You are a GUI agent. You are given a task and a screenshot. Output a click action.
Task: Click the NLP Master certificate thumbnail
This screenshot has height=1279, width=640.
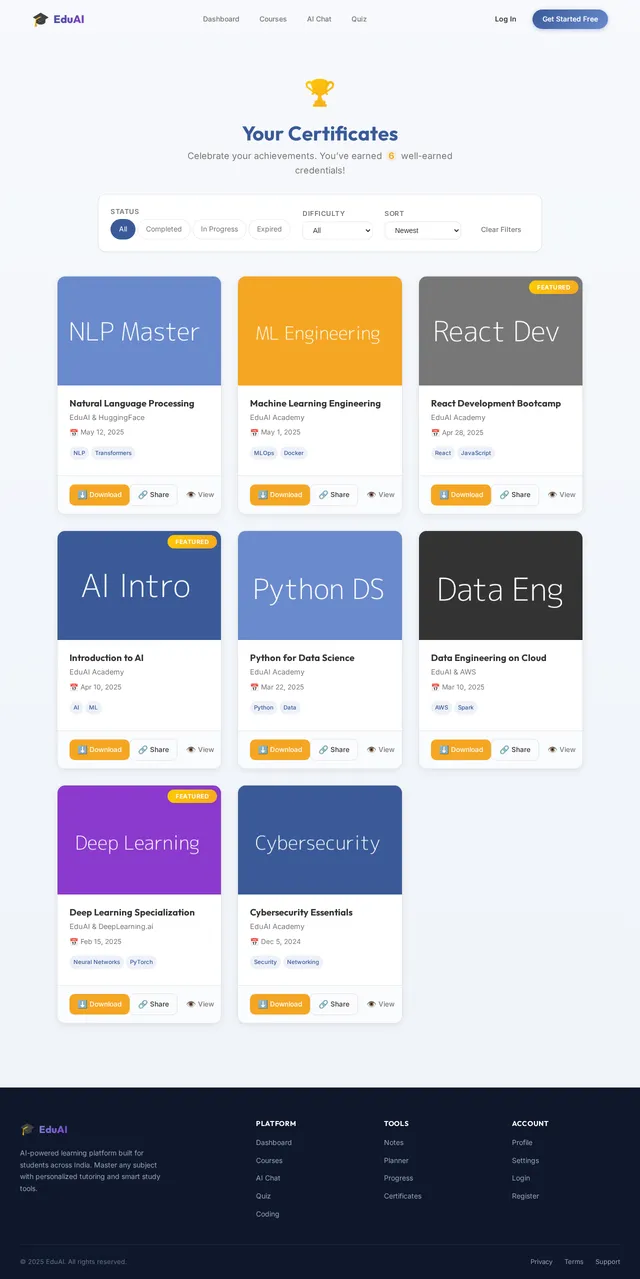[139, 331]
